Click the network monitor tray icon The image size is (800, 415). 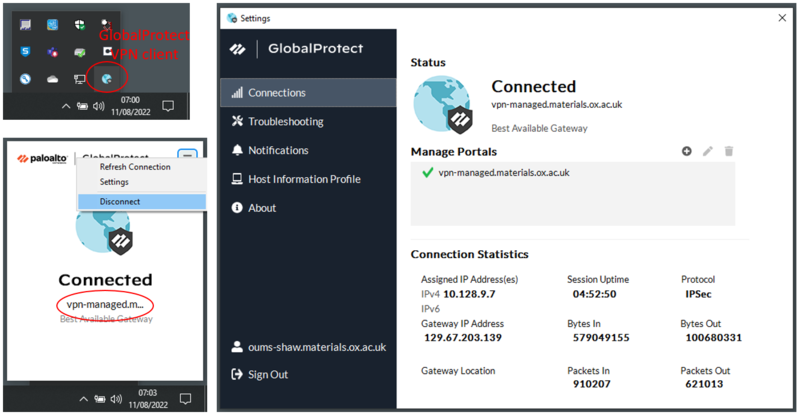pos(80,79)
